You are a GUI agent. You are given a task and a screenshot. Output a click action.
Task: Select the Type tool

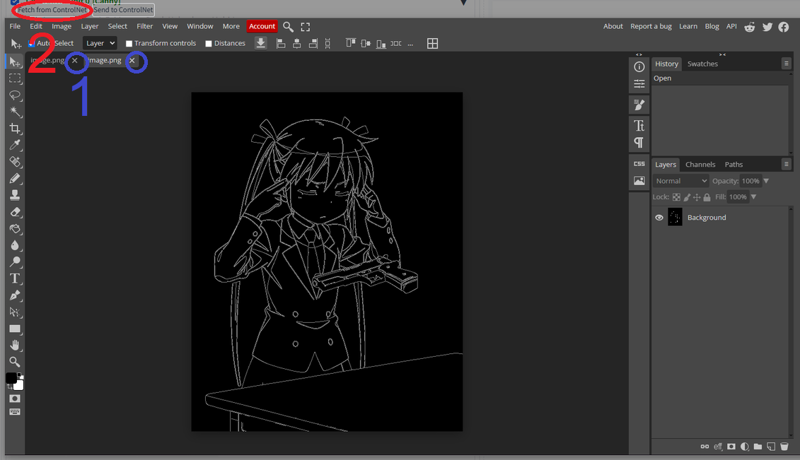click(x=15, y=278)
